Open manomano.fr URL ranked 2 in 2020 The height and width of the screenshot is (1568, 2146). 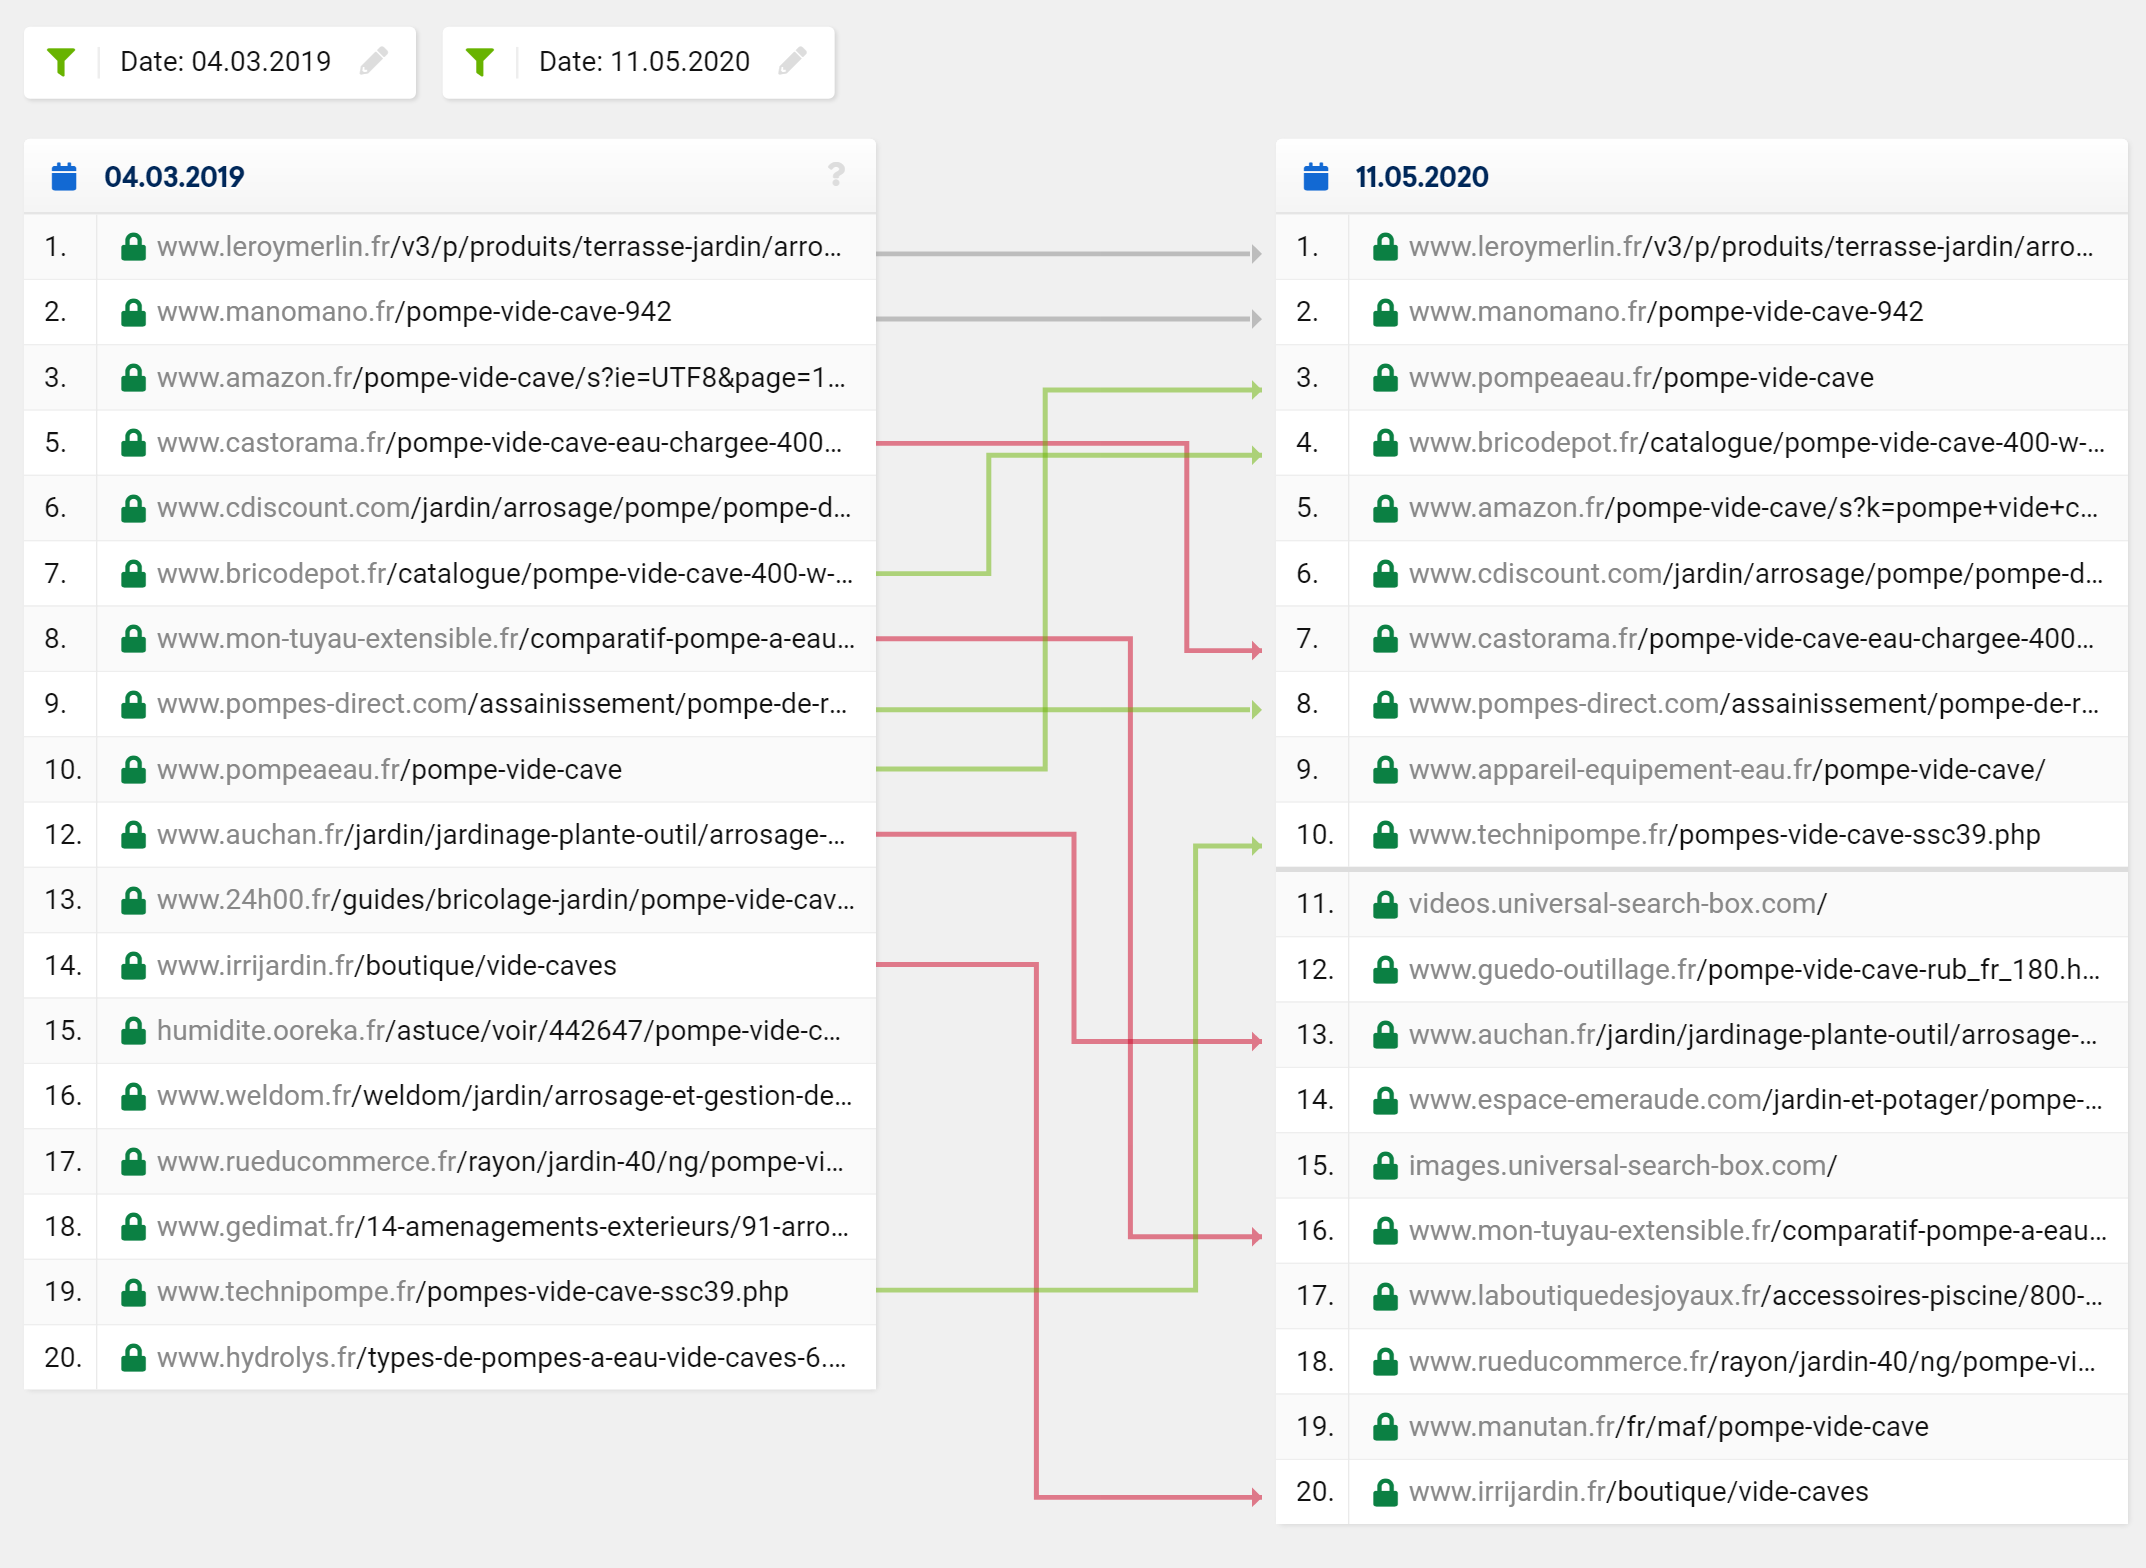coord(1666,312)
